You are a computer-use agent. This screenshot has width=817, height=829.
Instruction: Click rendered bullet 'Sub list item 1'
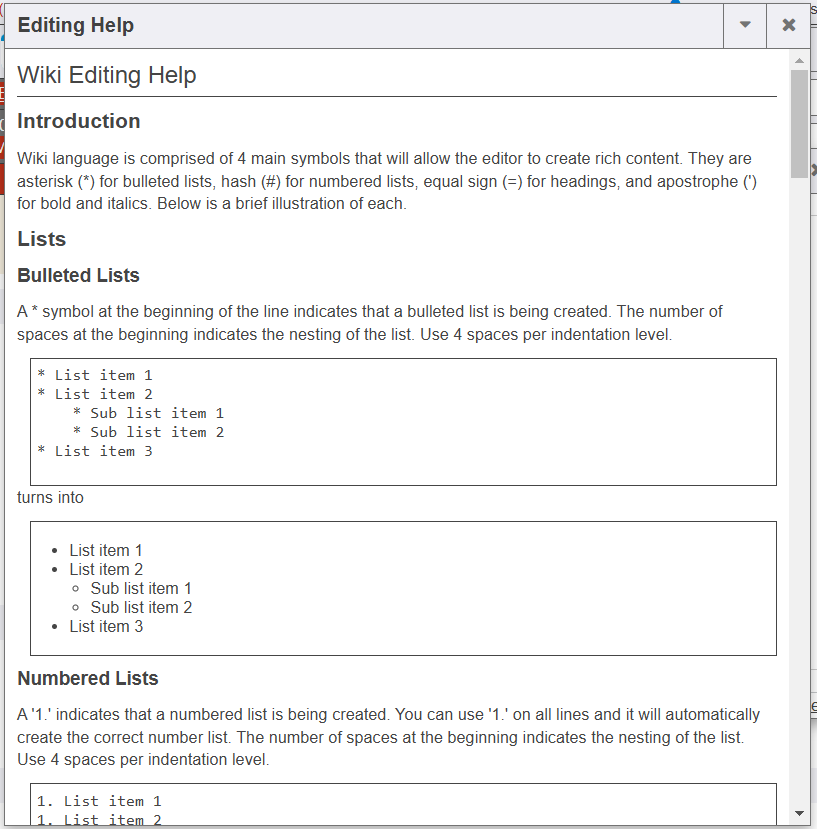(x=141, y=588)
